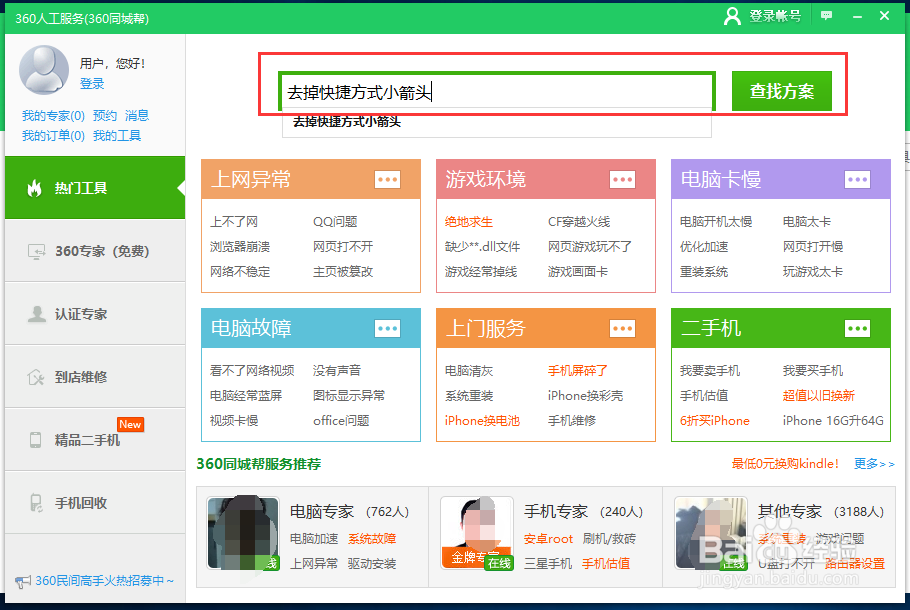Open 我的专家(0) link
The width and height of the screenshot is (910, 610).
click(53, 115)
